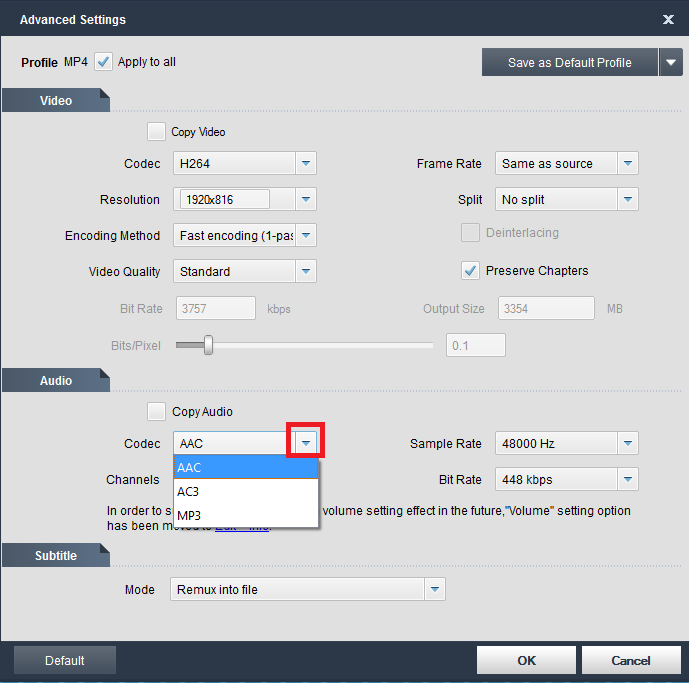Click Save as Default Profile button
This screenshot has height=683, width=689.
pos(569,62)
